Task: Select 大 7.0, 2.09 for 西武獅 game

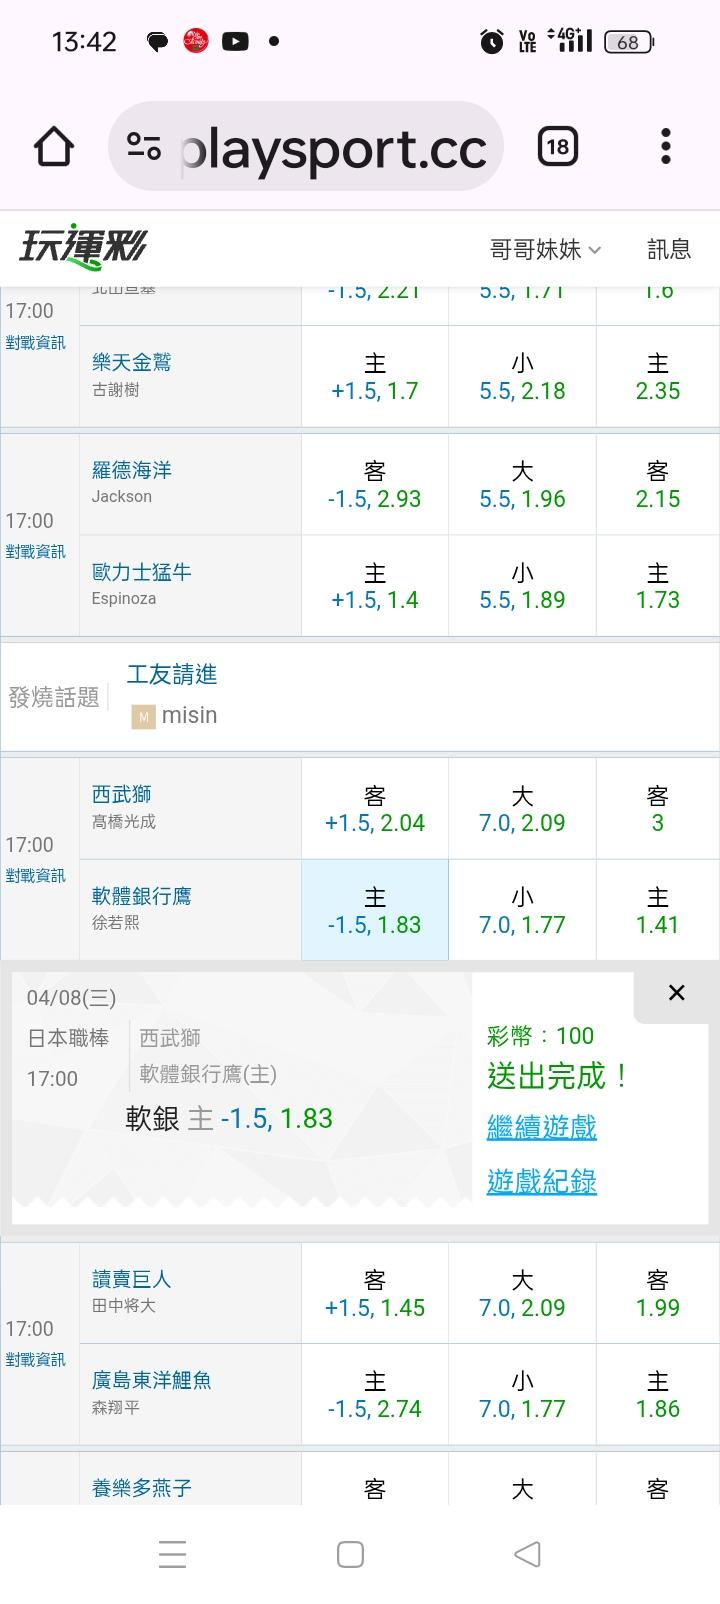Action: click(522, 809)
